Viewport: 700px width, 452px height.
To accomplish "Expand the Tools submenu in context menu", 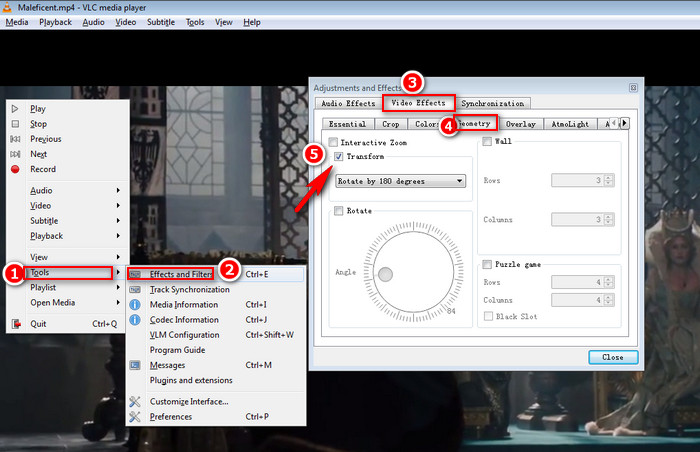I will coord(68,272).
